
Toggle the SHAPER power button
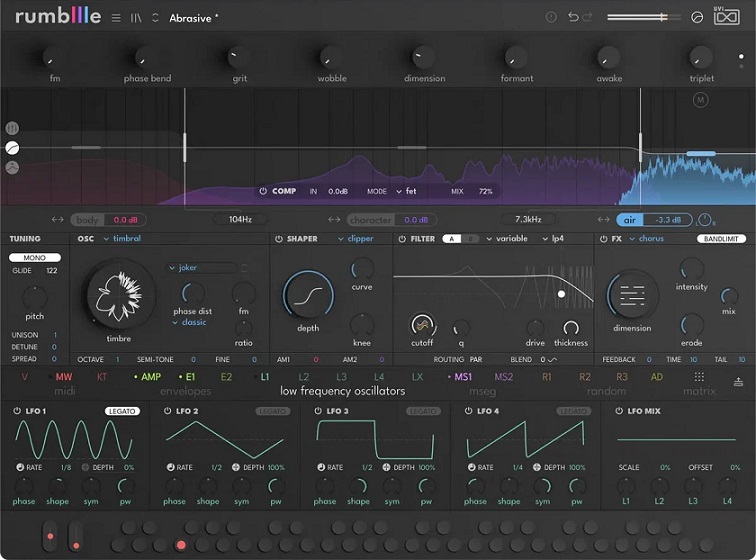(x=279, y=239)
